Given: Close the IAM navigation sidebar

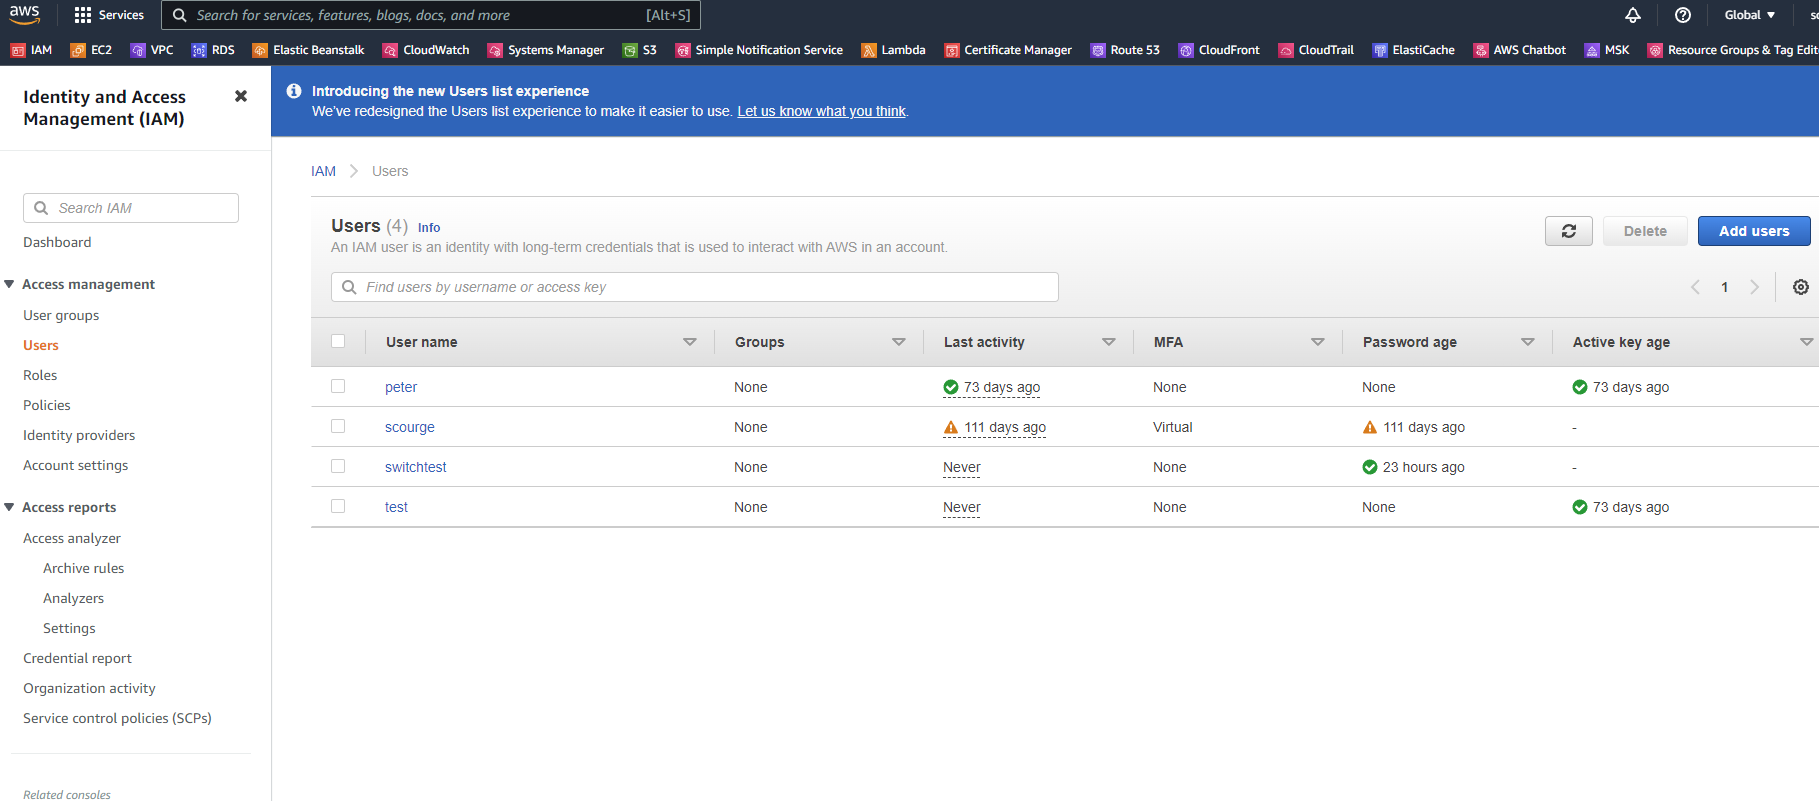Looking at the screenshot, I should pos(241,96).
